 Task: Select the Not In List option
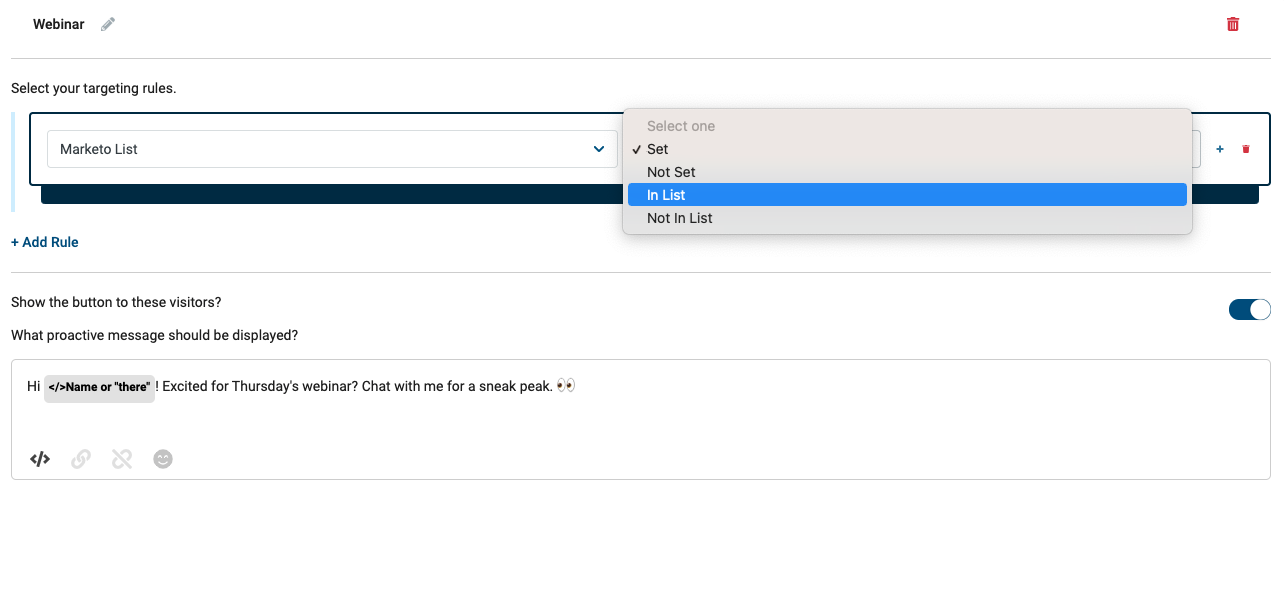point(907,218)
